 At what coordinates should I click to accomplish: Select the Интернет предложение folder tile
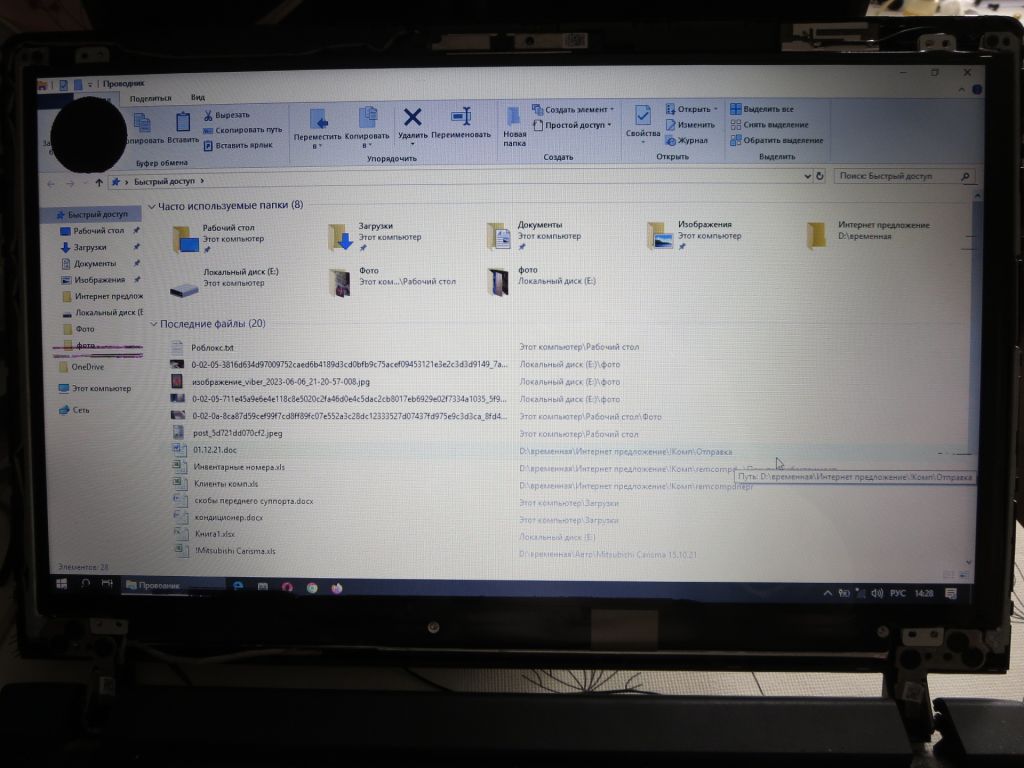pyautogui.click(x=868, y=234)
